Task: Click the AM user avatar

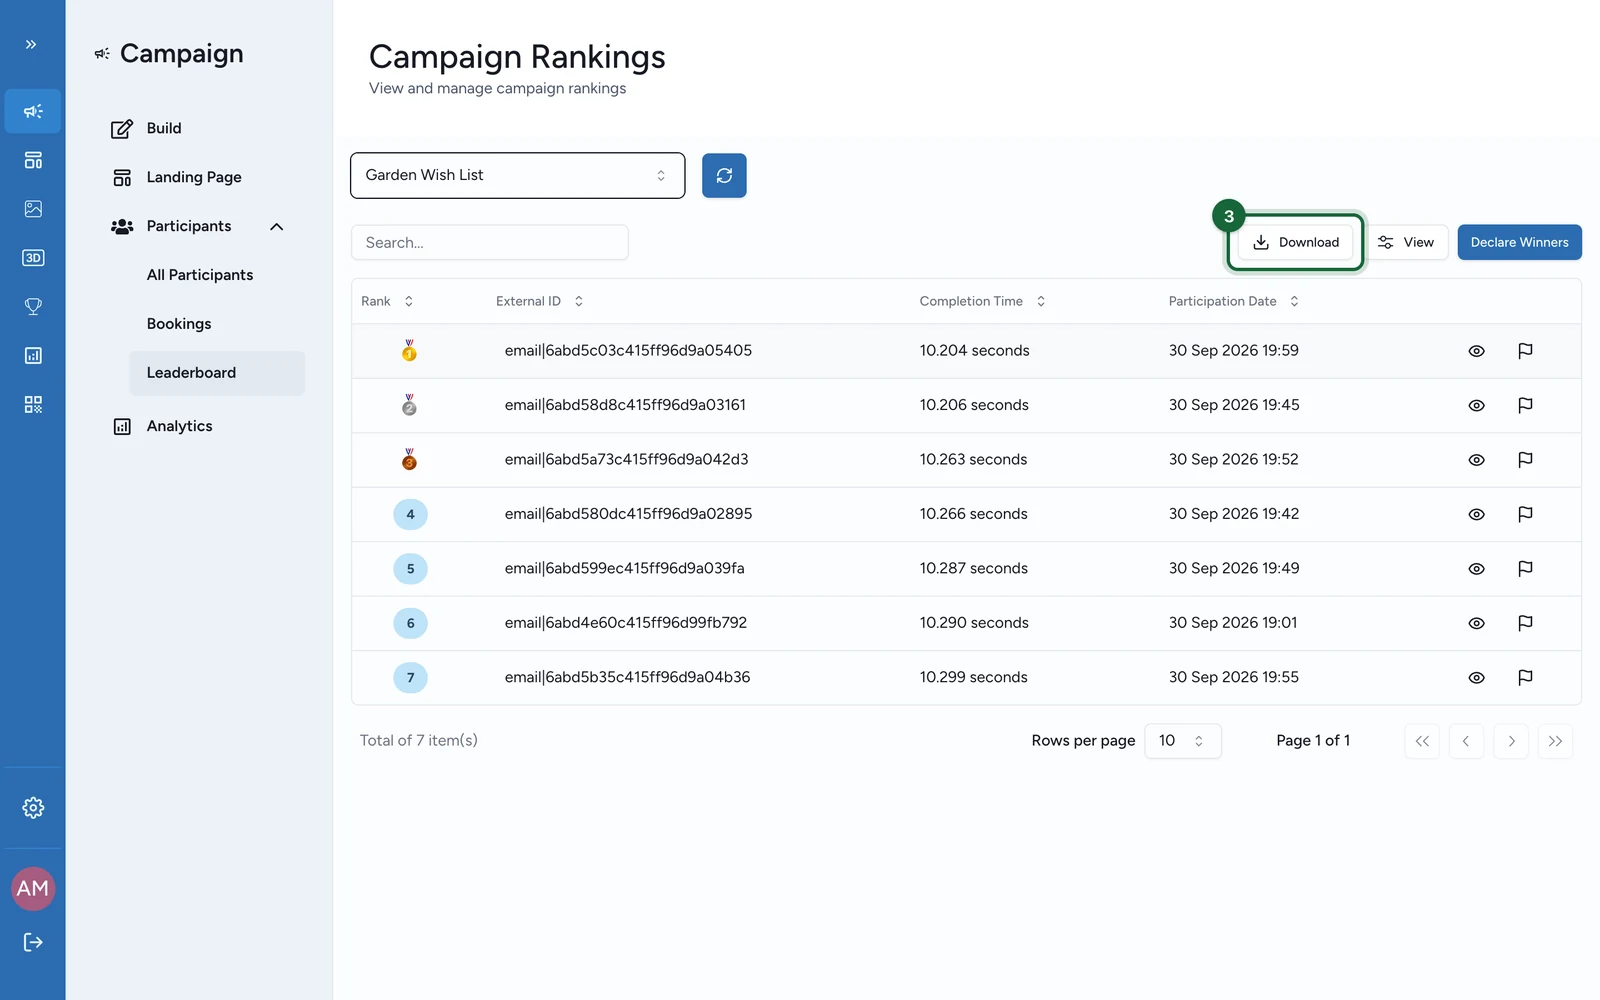Action: pyautogui.click(x=33, y=889)
